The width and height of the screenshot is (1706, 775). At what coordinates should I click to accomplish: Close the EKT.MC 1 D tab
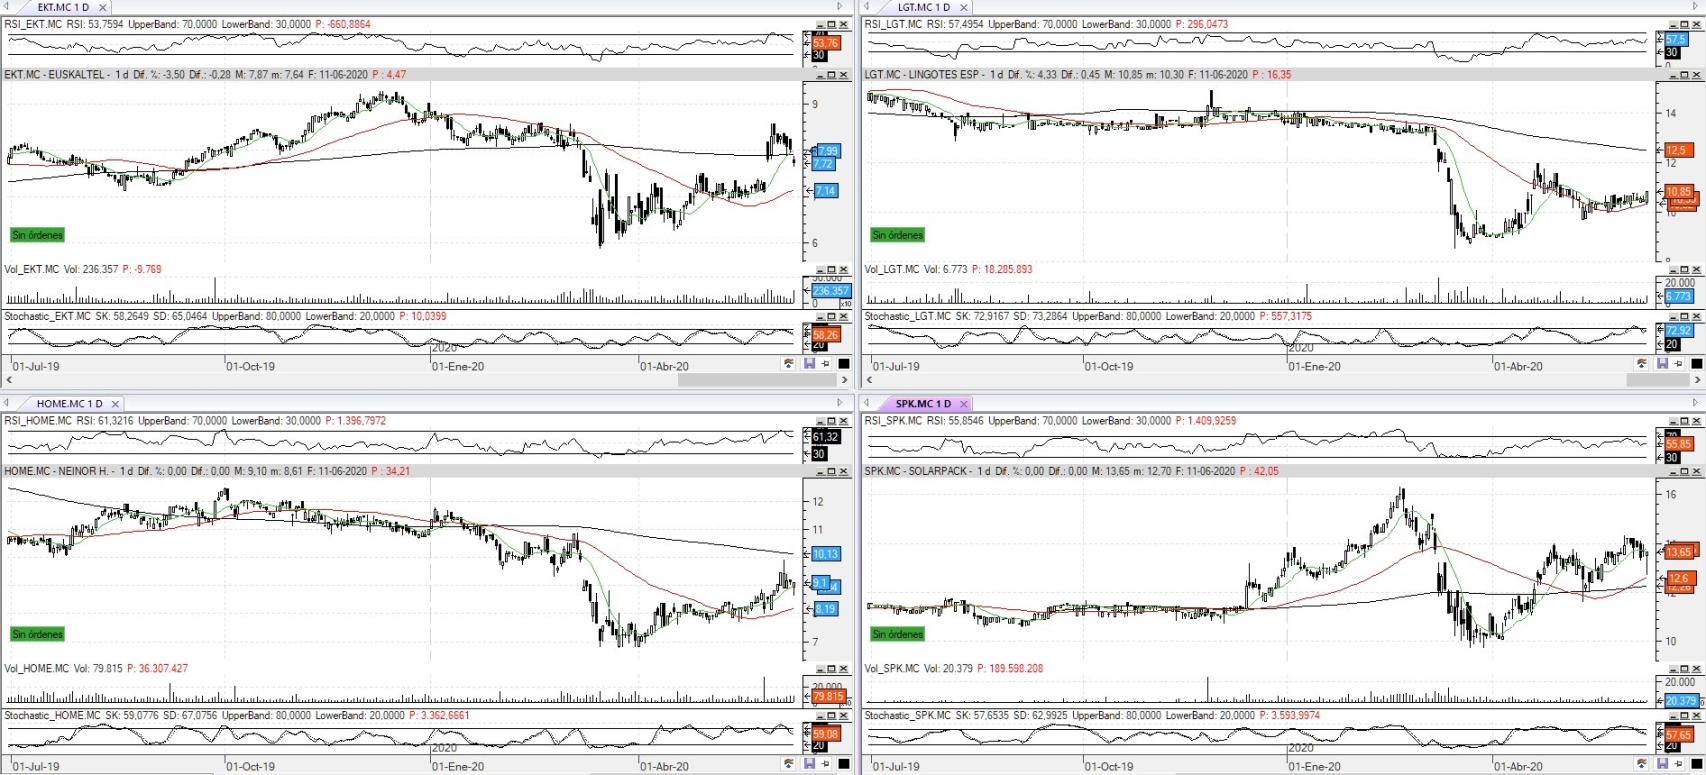click(104, 7)
